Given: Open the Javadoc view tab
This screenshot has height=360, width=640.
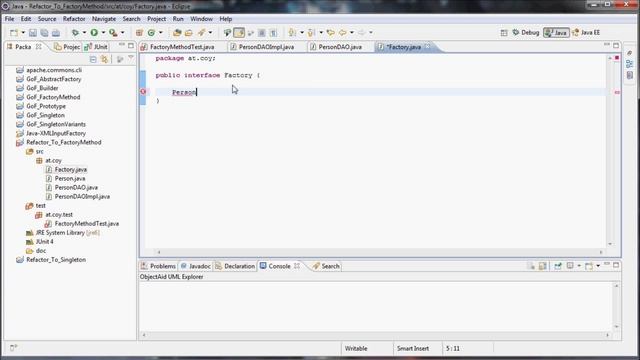Looking at the screenshot, I should pyautogui.click(x=196, y=266).
